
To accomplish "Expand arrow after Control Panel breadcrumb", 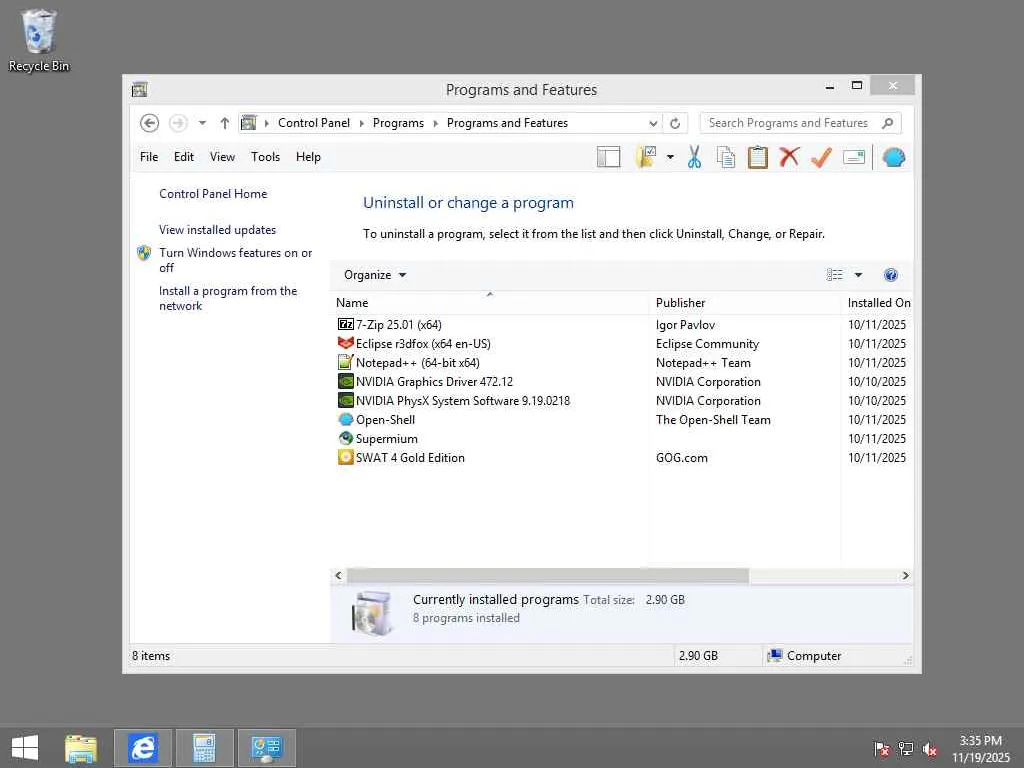I will pos(361,123).
